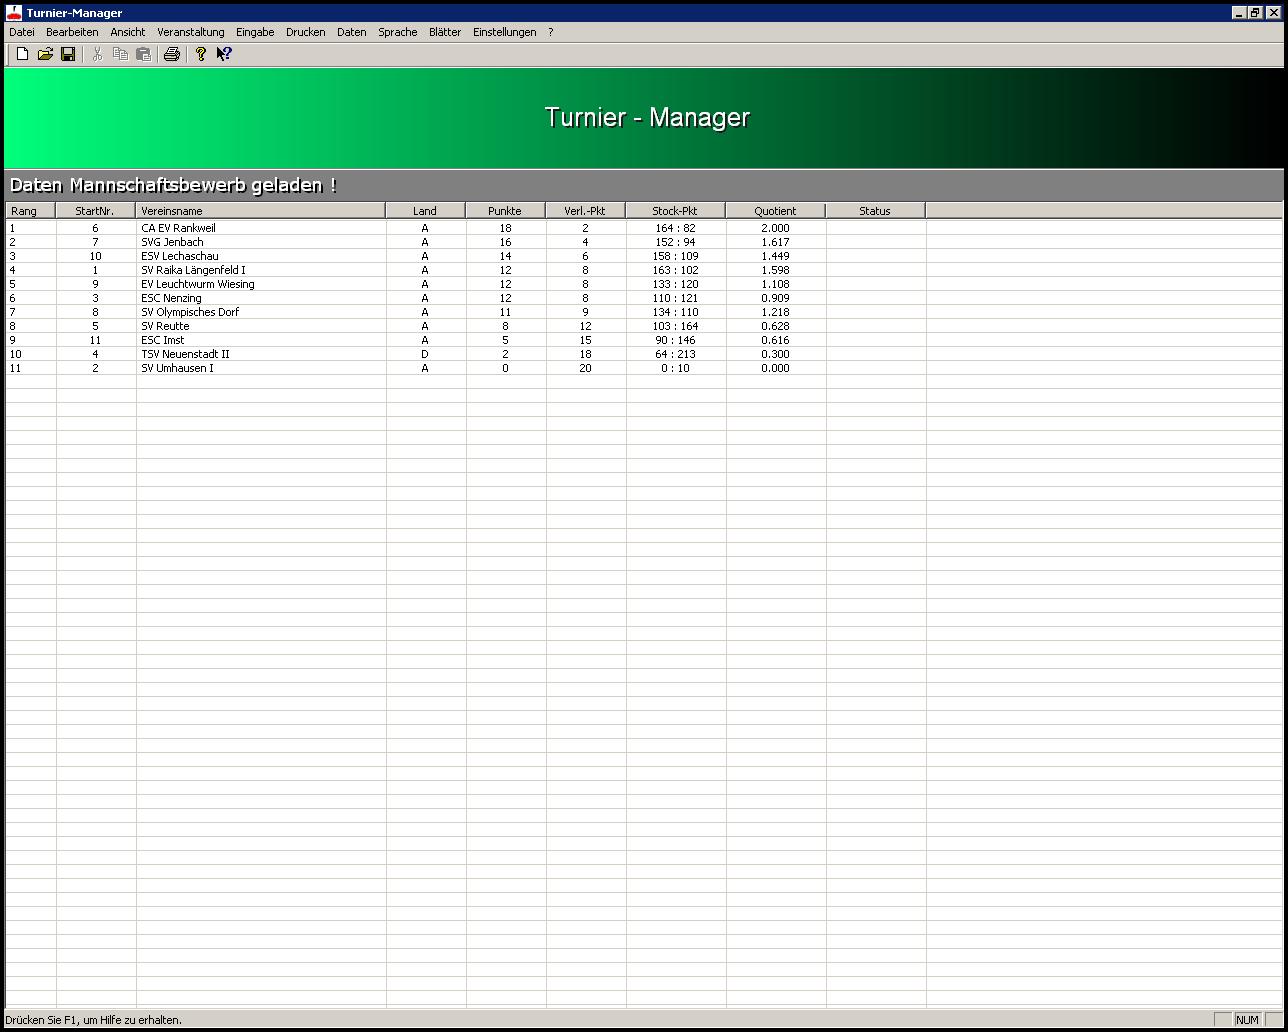1288x1032 pixels.
Task: Select SV Olympisches Dorf entry
Action: [190, 312]
